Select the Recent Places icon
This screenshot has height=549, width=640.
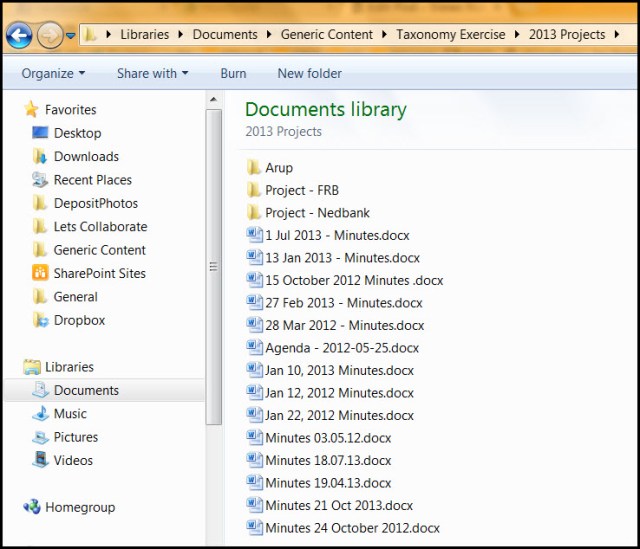(x=40, y=180)
